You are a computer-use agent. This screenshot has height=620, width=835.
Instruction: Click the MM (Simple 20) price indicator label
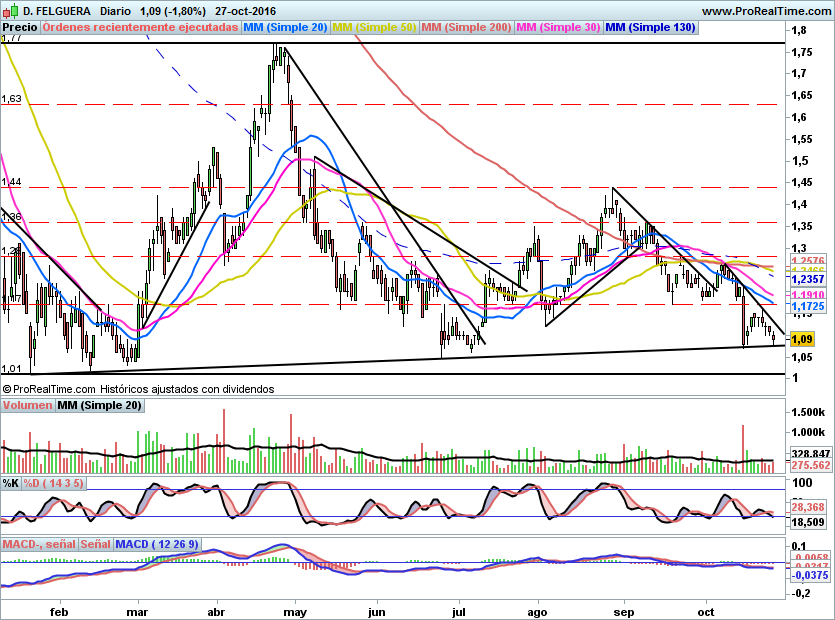tap(285, 27)
